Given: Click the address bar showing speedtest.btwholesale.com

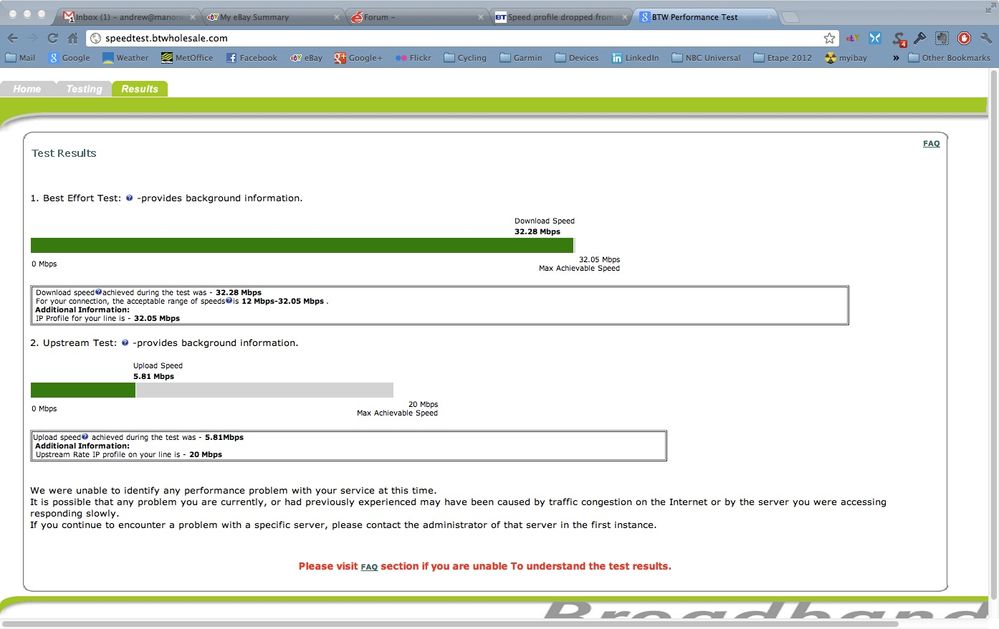Looking at the screenshot, I should 462,38.
